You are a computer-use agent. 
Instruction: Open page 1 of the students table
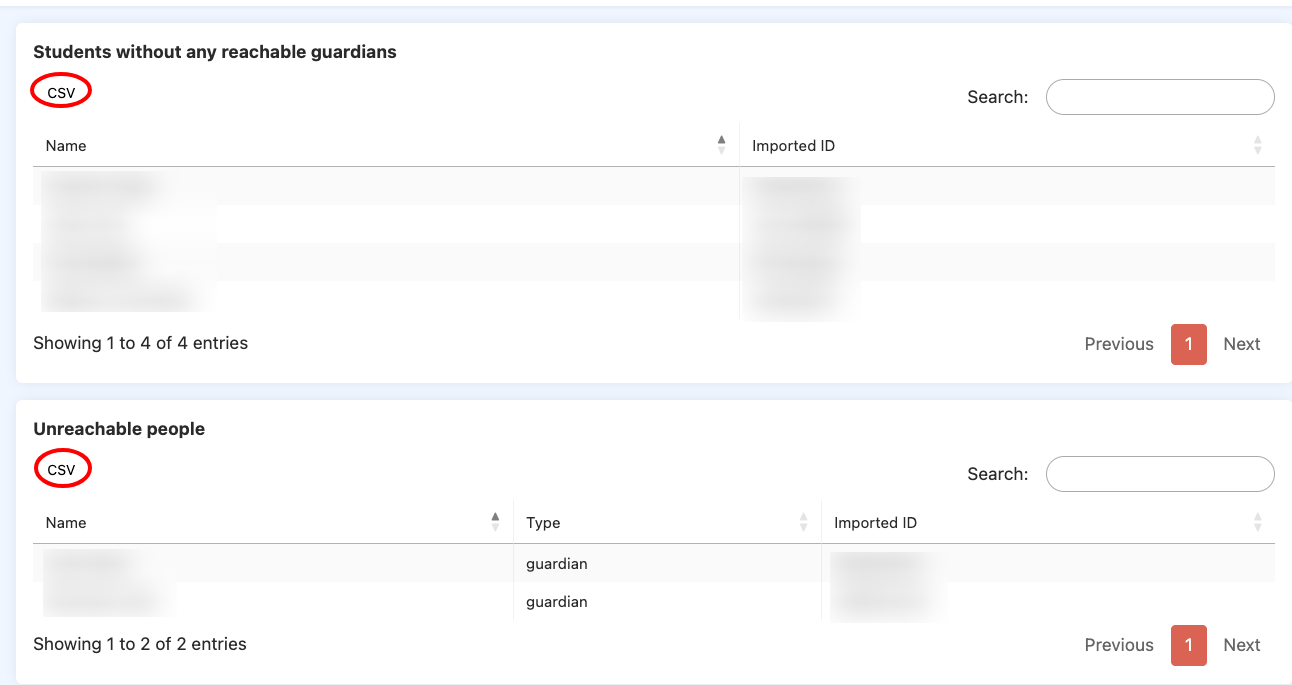(x=1188, y=344)
